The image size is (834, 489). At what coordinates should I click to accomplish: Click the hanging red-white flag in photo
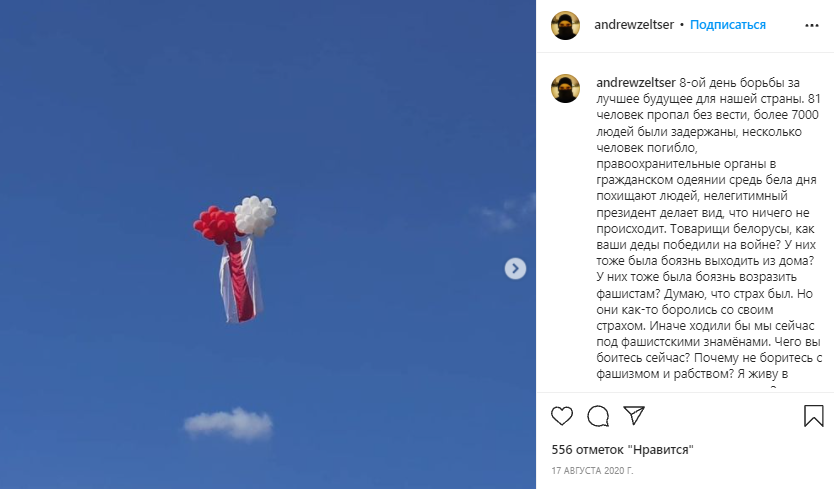(x=241, y=281)
